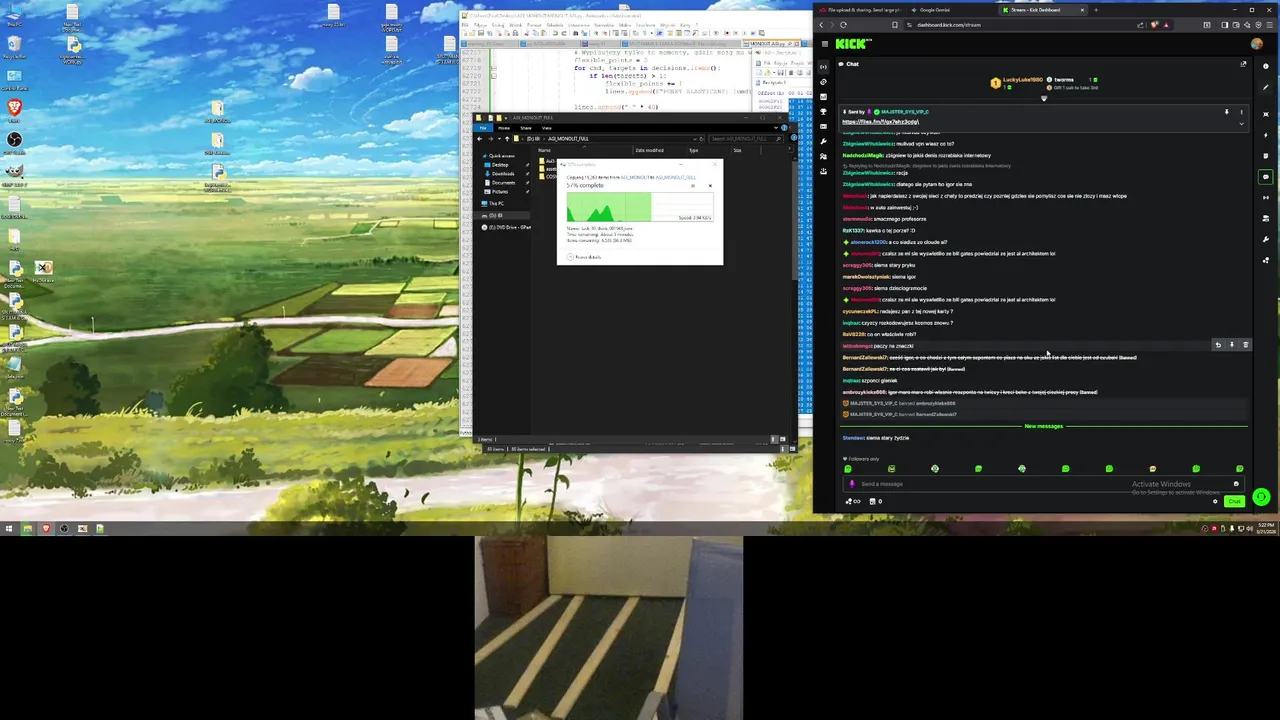Open a new browser tab
Screen dimensions: 1280x720
tap(1096, 10)
